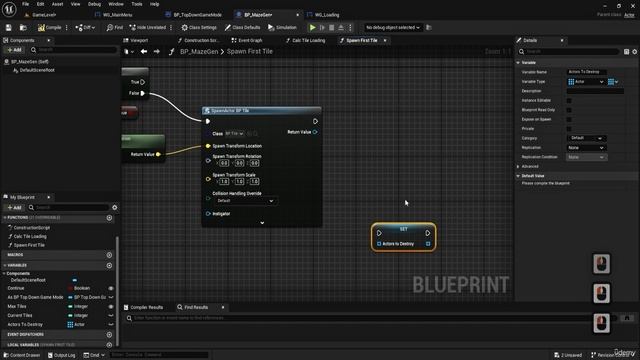Toggle visibility eye for Max Tiles variable
The width and height of the screenshot is (640, 360).
(x=111, y=306)
